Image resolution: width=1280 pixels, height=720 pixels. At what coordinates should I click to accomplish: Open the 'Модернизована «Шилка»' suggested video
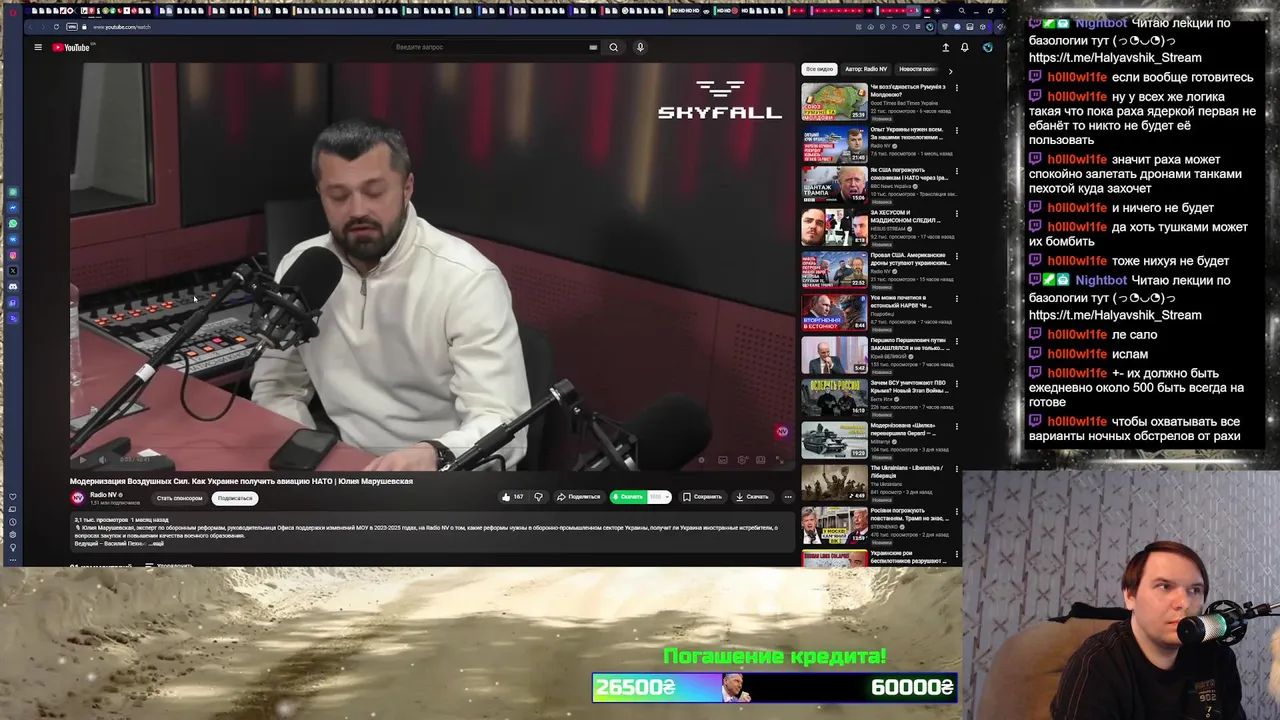[x=834, y=441]
